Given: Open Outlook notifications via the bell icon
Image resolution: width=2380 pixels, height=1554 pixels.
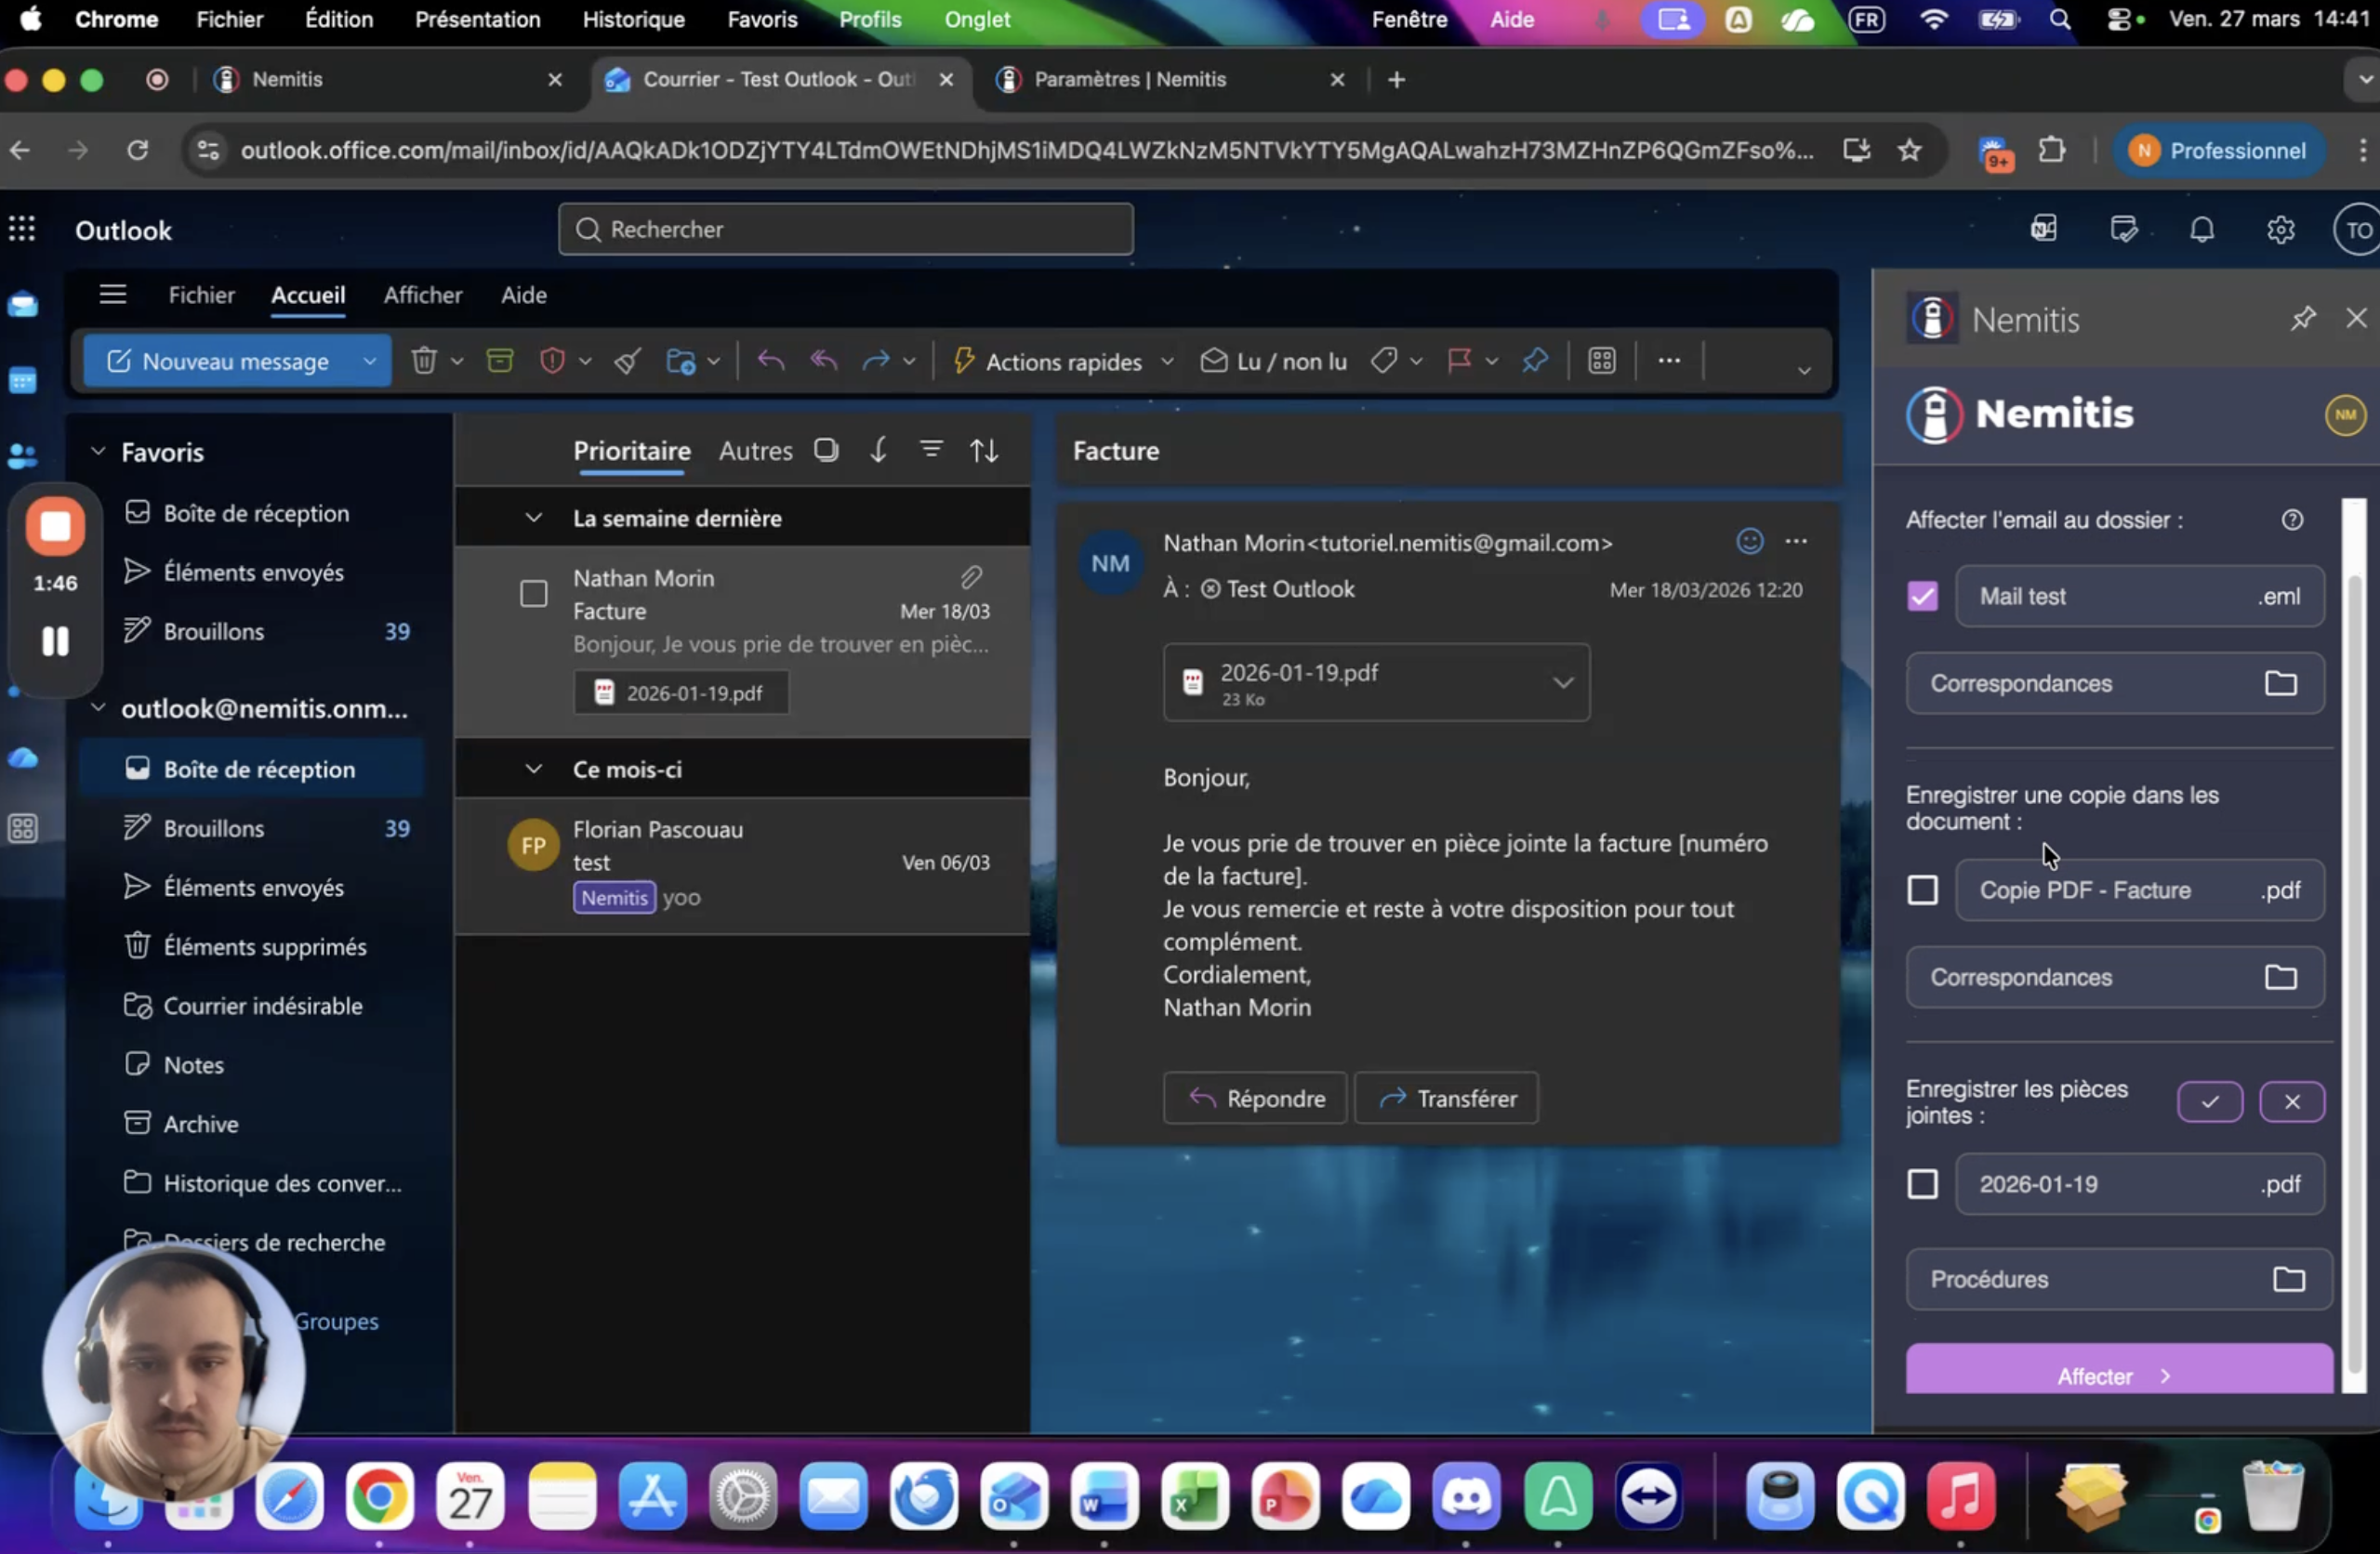Looking at the screenshot, I should [x=2202, y=229].
